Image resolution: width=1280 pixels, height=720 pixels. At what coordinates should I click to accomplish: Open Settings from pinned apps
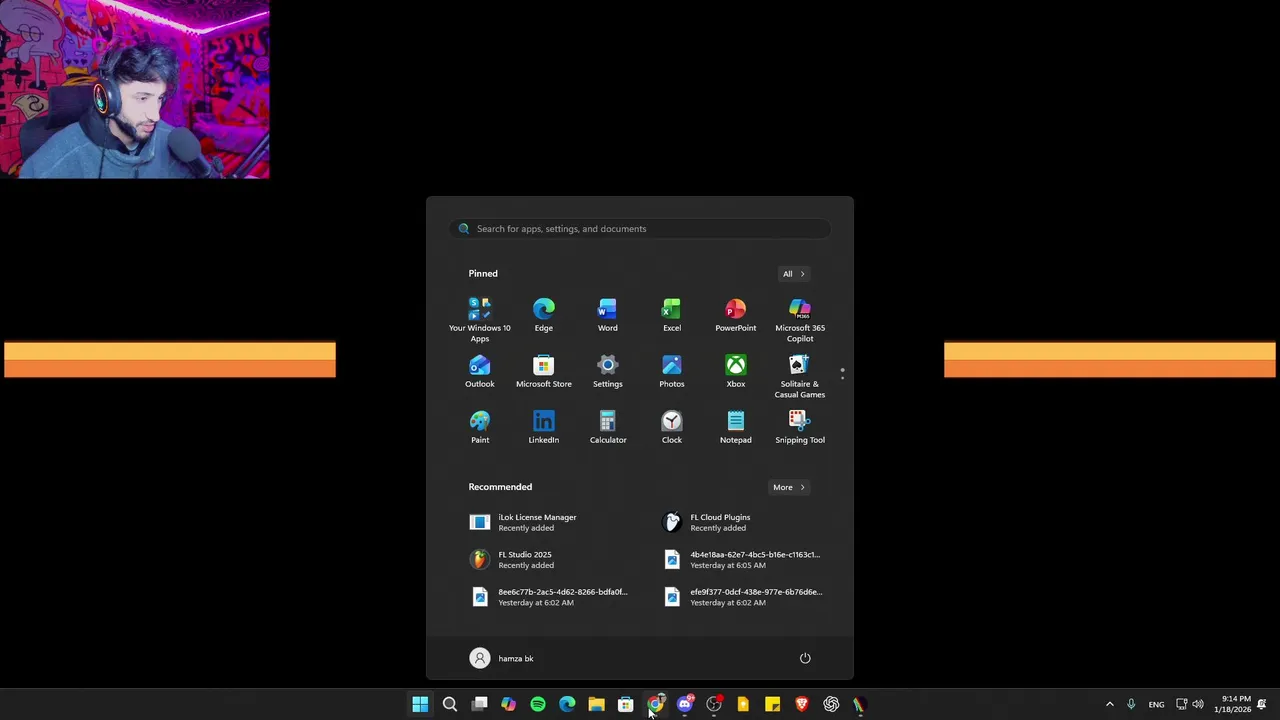pos(607,371)
